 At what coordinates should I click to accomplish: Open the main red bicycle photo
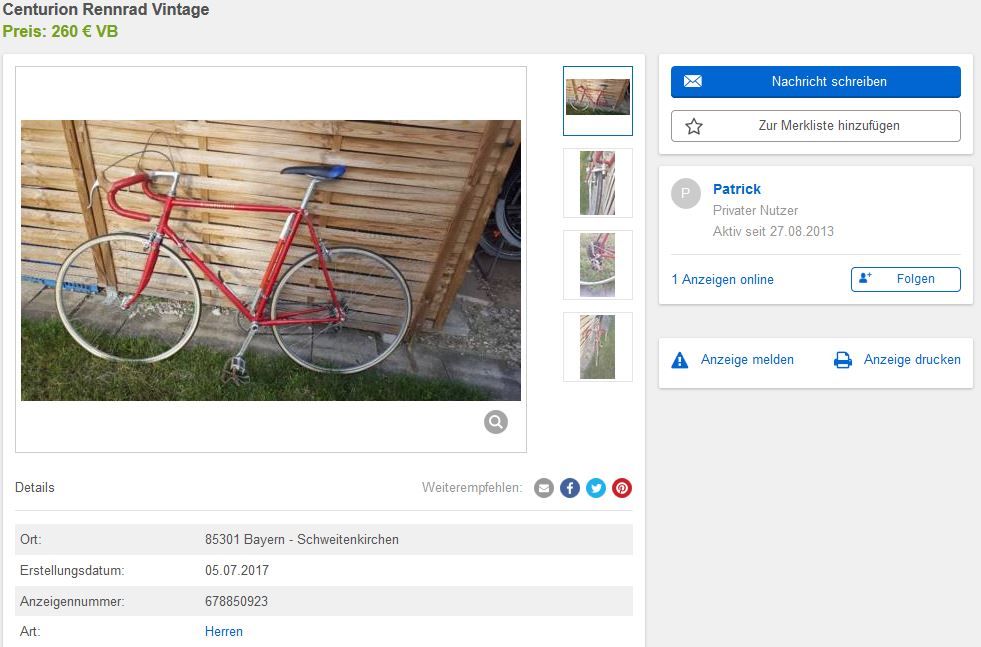click(x=271, y=260)
